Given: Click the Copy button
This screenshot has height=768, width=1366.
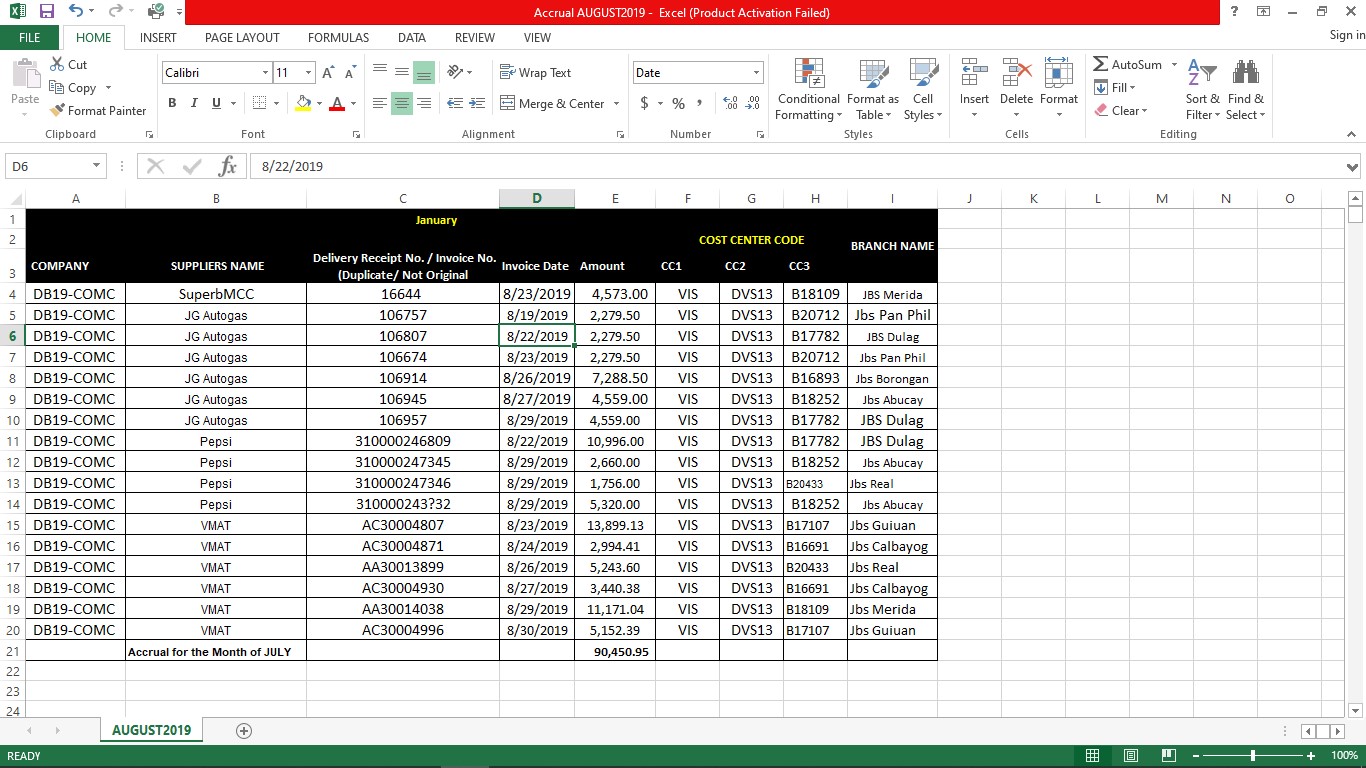Looking at the screenshot, I should 73,88.
